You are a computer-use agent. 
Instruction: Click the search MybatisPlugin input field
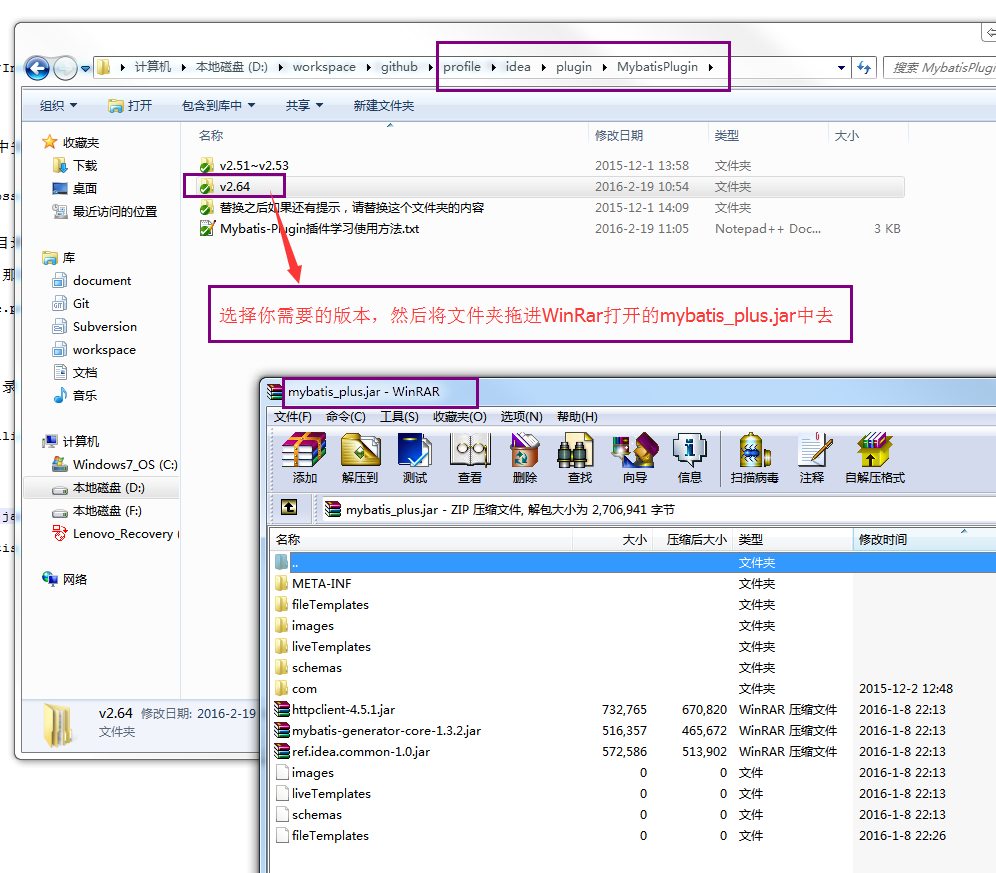click(x=942, y=67)
